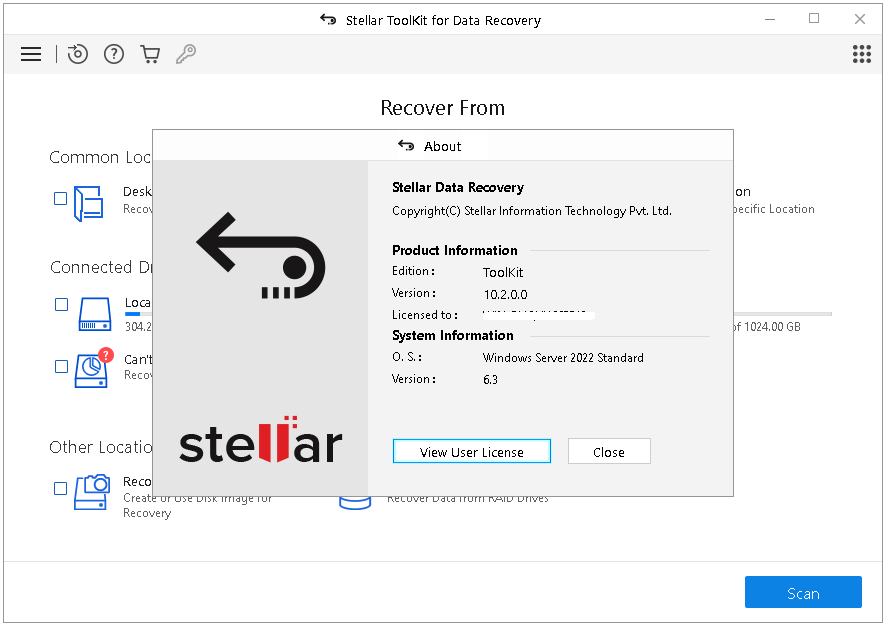Viewport: 885px width, 624px height.
Task: Click the 'ToolKit' edition value
Action: [x=503, y=273]
